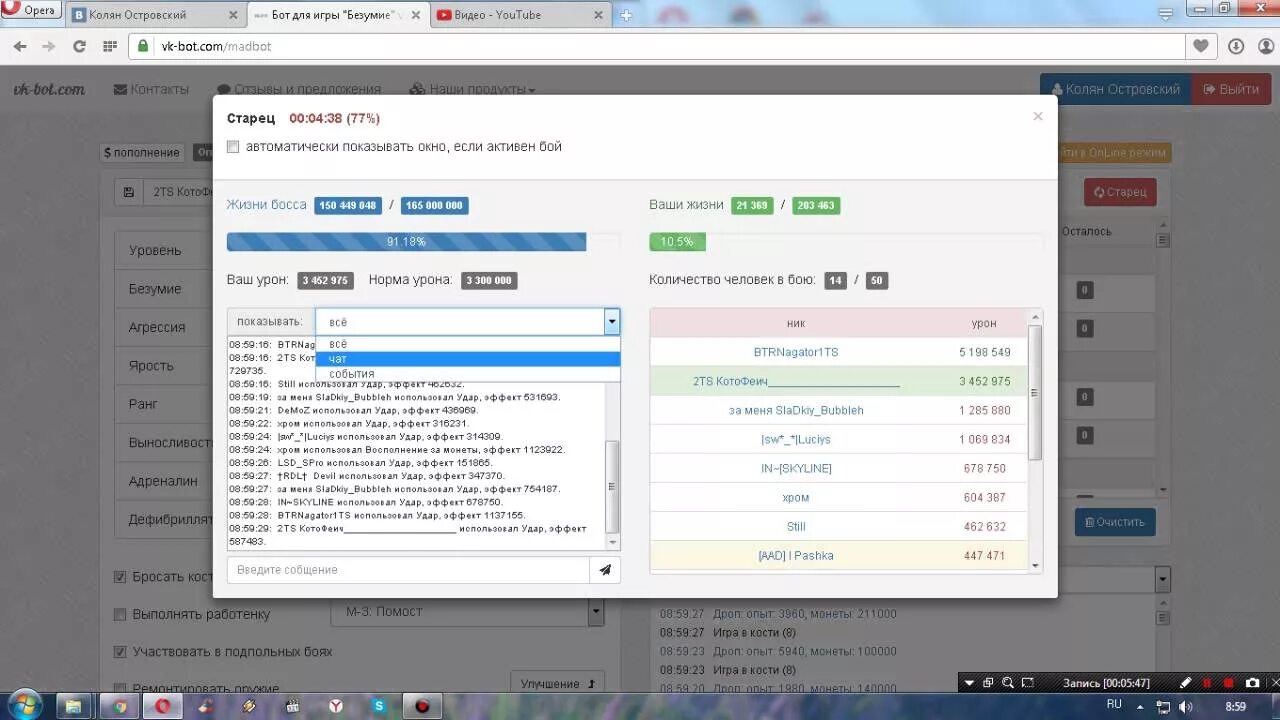Open IN~[SKYLINE] player link

pos(796,468)
